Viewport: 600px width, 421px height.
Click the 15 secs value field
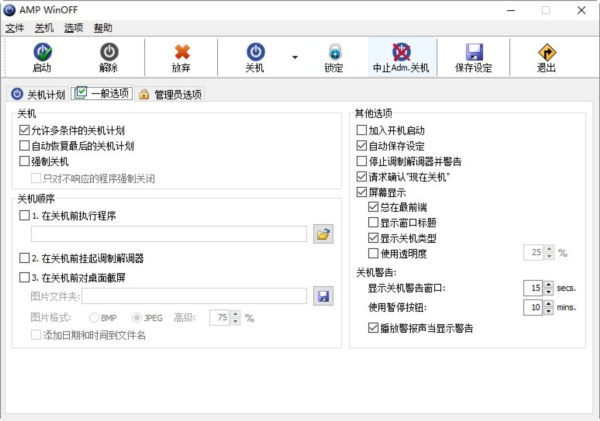coord(534,288)
